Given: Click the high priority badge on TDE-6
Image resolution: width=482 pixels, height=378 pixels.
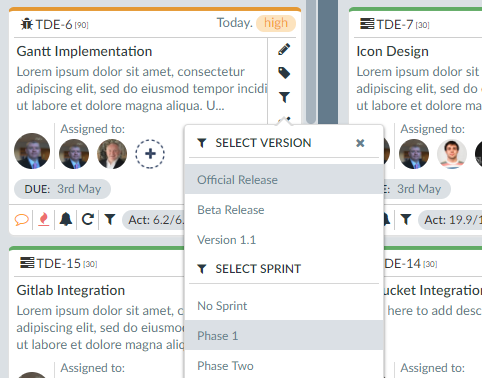Looking at the screenshot, I should [276, 23].
